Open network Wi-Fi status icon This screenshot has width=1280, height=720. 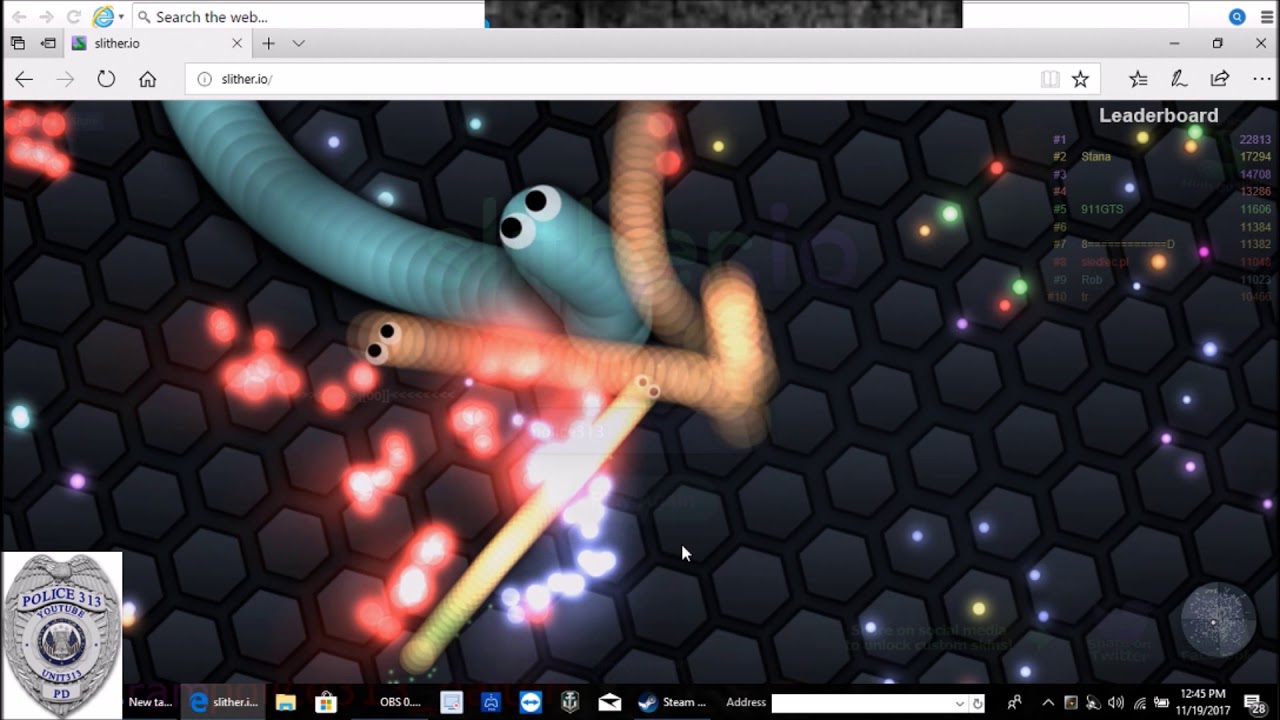pos(1139,703)
